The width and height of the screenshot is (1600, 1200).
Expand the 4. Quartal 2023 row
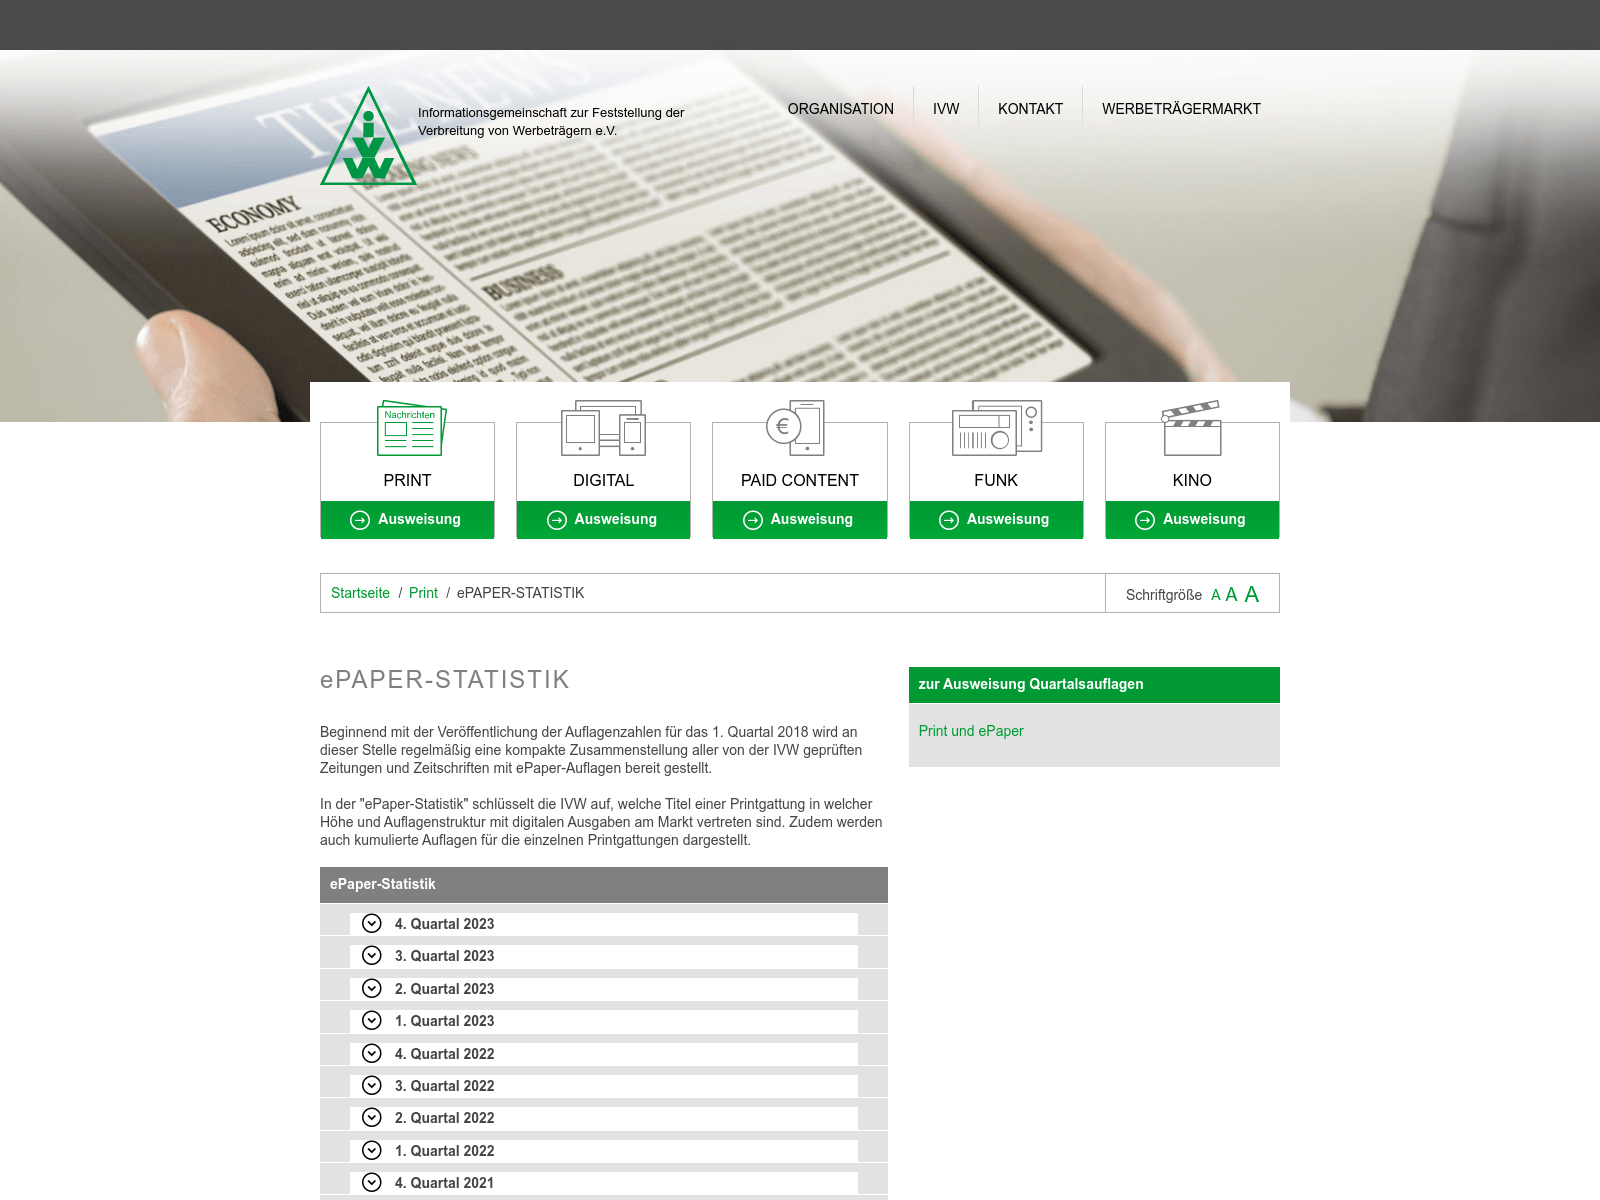click(x=604, y=924)
